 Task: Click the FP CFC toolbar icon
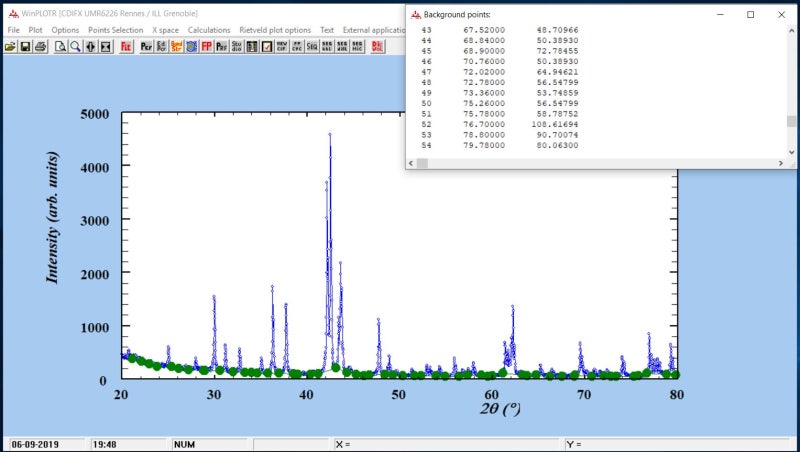click(296, 46)
